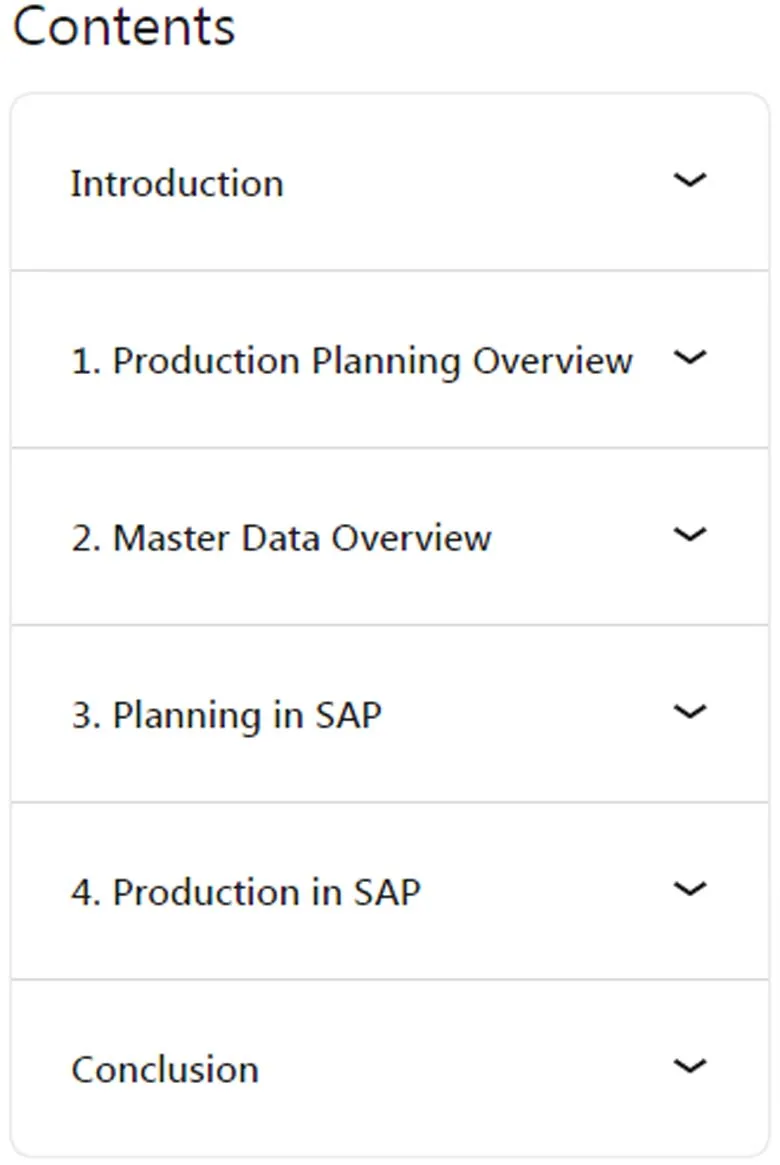Toggle the Master Data Overview accordion panel
Image resolution: width=780 pixels, height=1165 pixels.
(x=390, y=536)
